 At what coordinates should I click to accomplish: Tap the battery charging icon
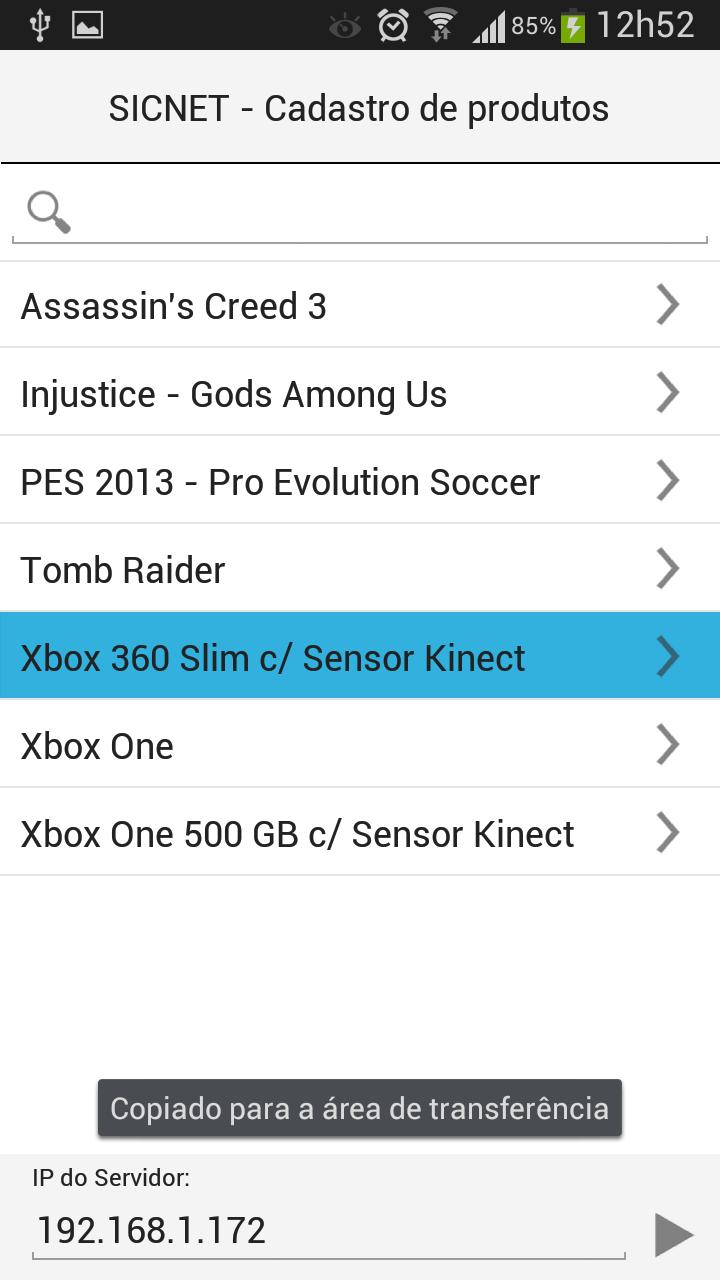573,25
